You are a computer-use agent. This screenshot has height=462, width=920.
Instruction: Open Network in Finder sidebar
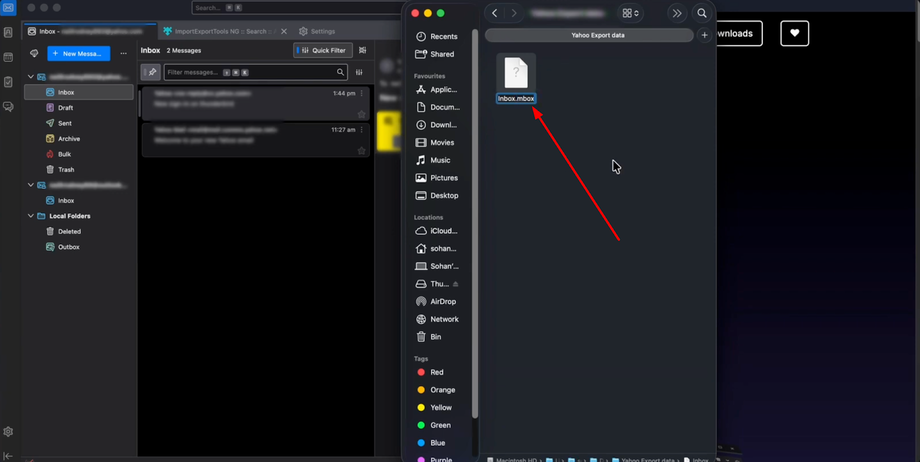tap(437, 319)
